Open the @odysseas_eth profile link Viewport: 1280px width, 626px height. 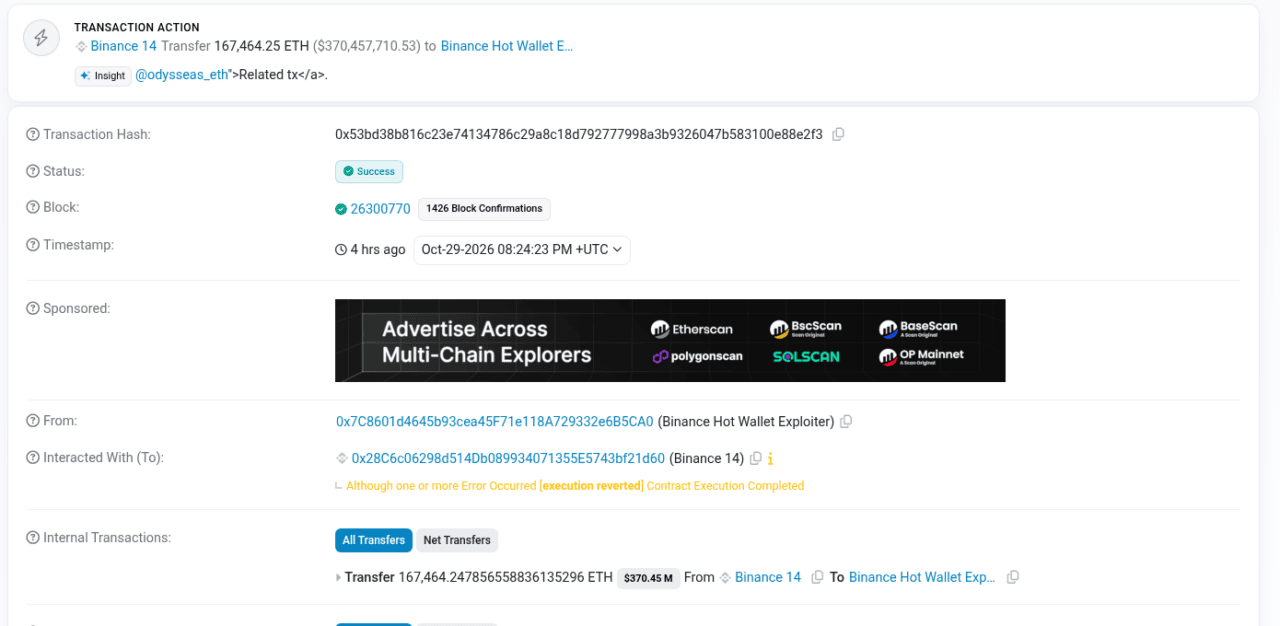click(x=182, y=75)
